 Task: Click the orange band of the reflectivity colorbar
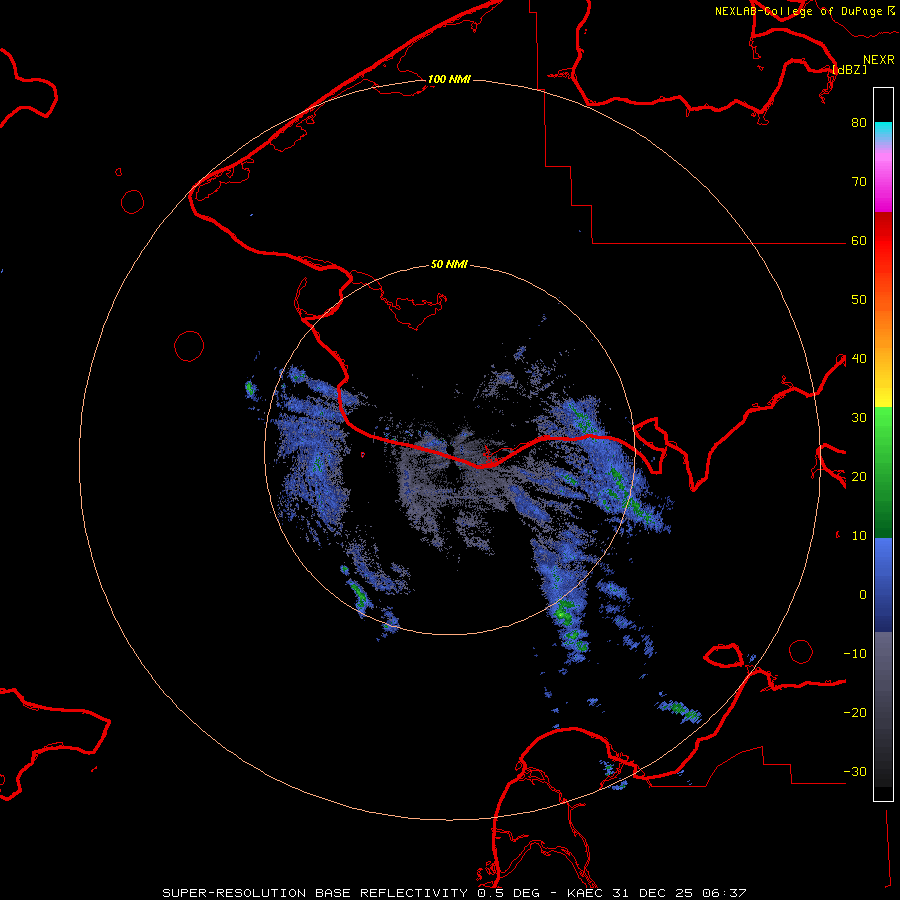point(883,327)
